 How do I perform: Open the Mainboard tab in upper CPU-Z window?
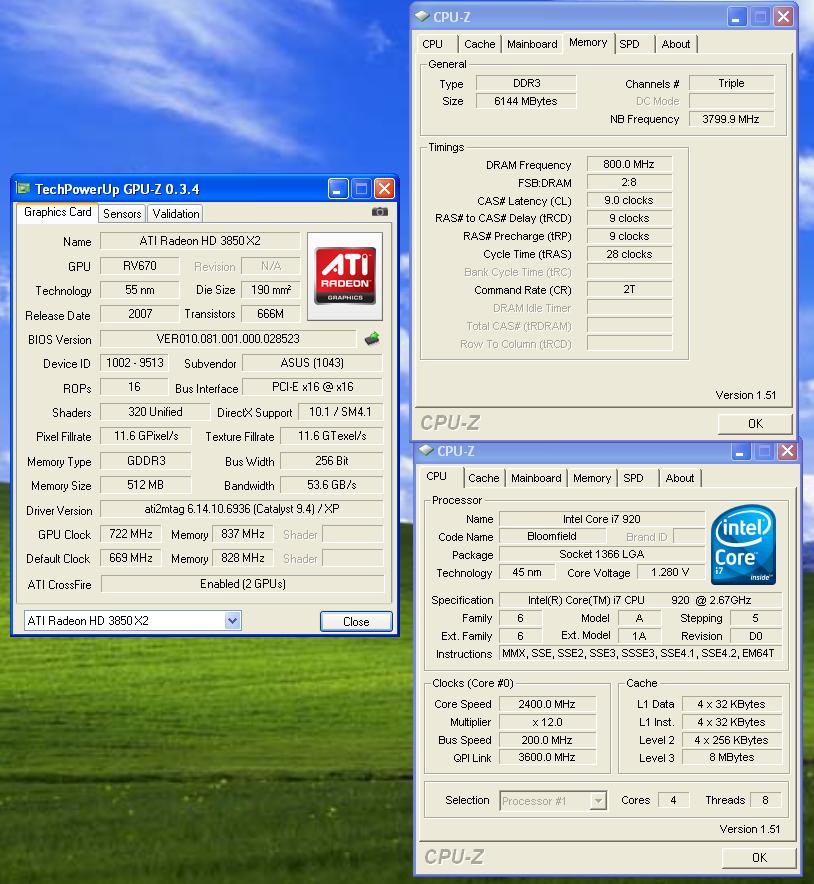tap(532, 44)
